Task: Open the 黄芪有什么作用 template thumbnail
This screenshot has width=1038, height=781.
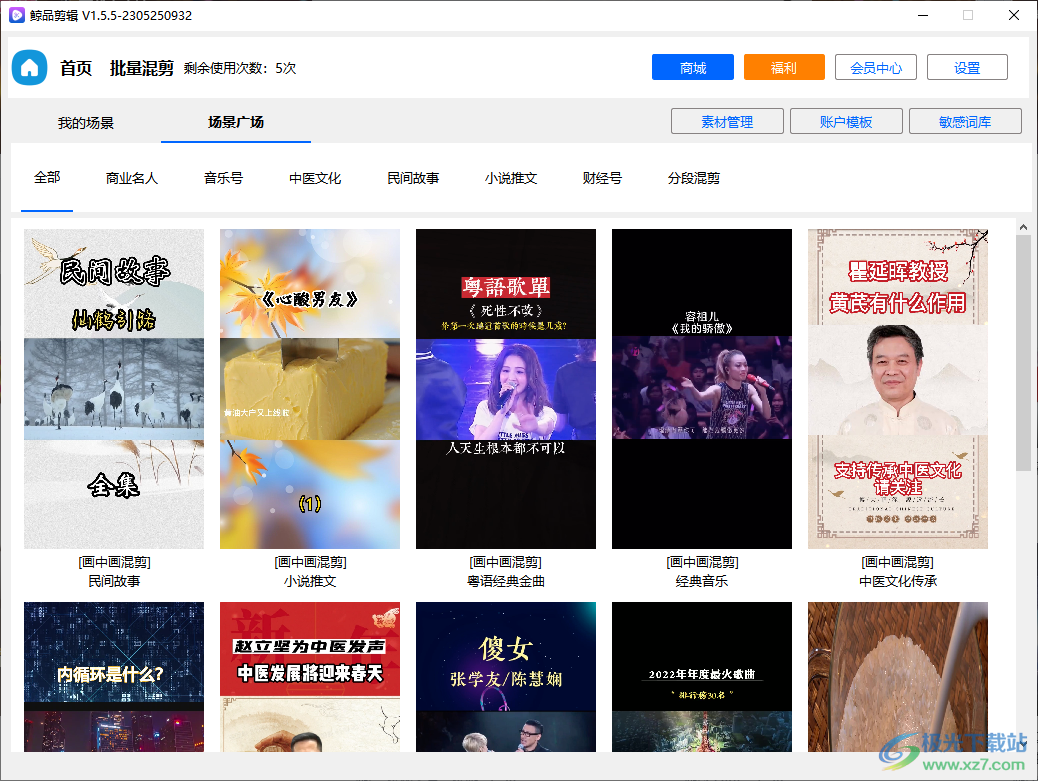Action: tap(898, 389)
